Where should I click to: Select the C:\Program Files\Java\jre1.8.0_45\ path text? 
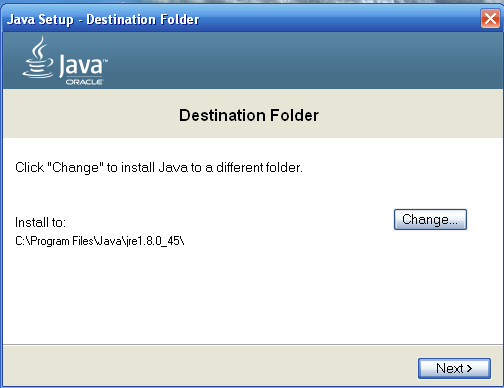[x=100, y=241]
